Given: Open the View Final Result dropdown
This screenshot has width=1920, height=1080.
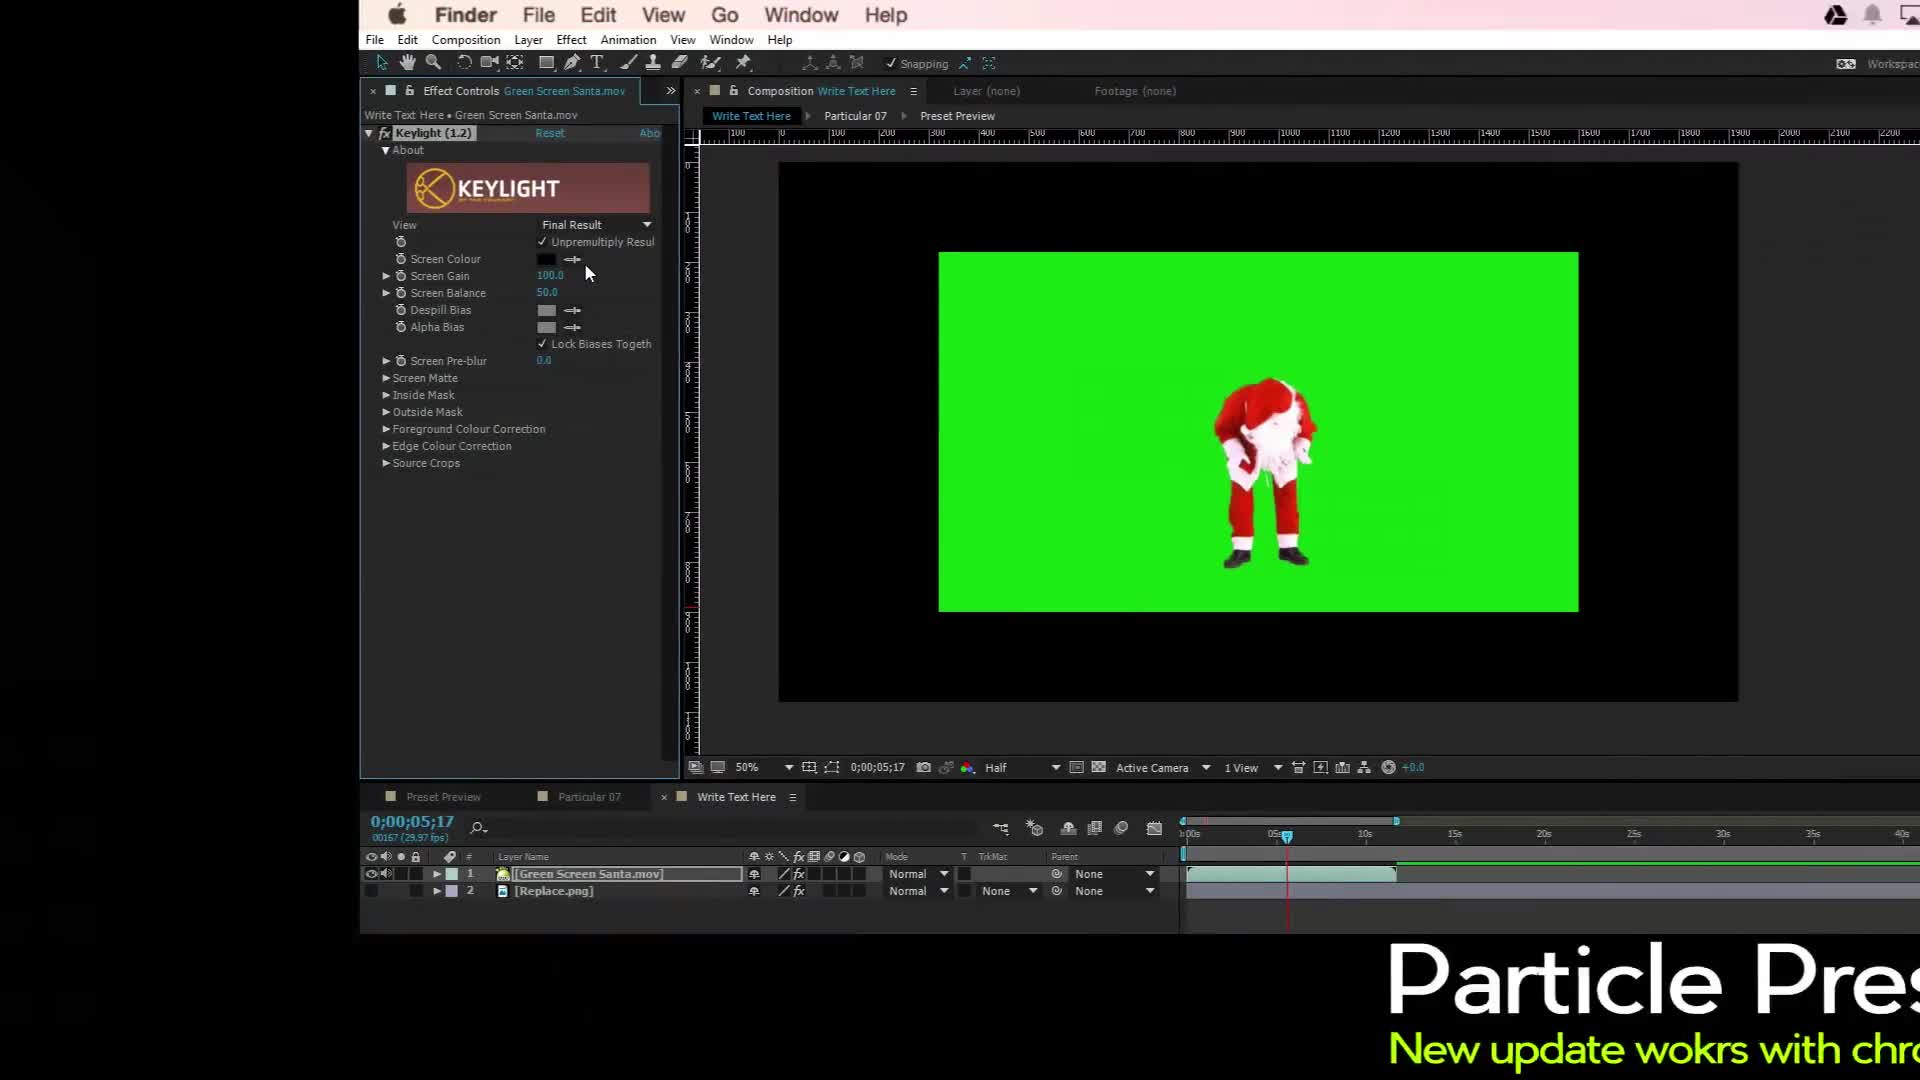Looking at the screenshot, I should tap(596, 225).
